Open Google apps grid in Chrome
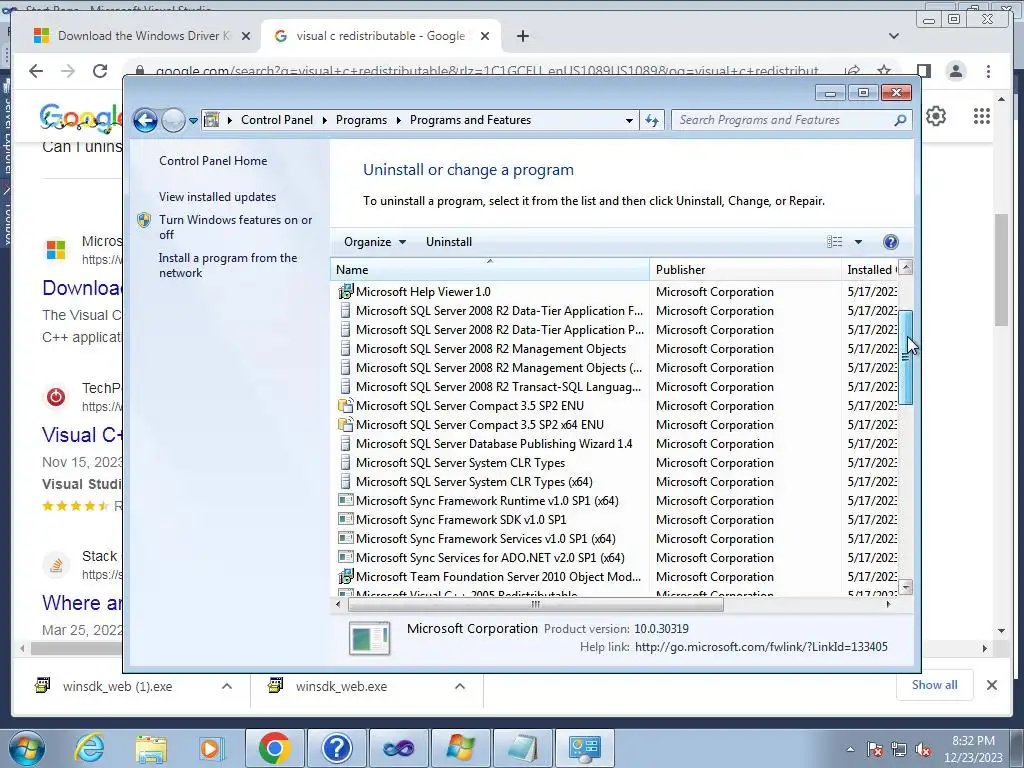The image size is (1024, 768). [x=982, y=116]
